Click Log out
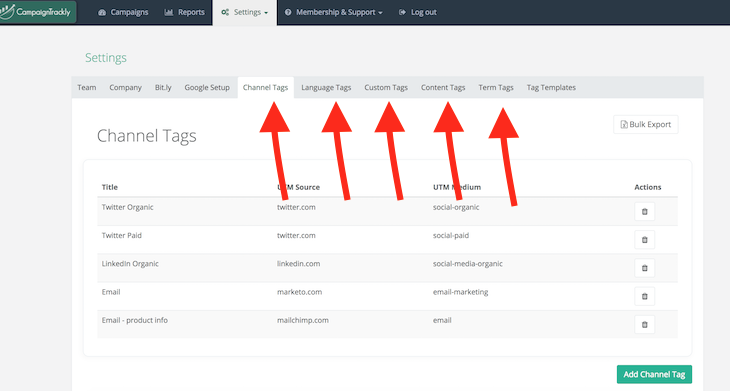This screenshot has height=391, width=730. [418, 12]
